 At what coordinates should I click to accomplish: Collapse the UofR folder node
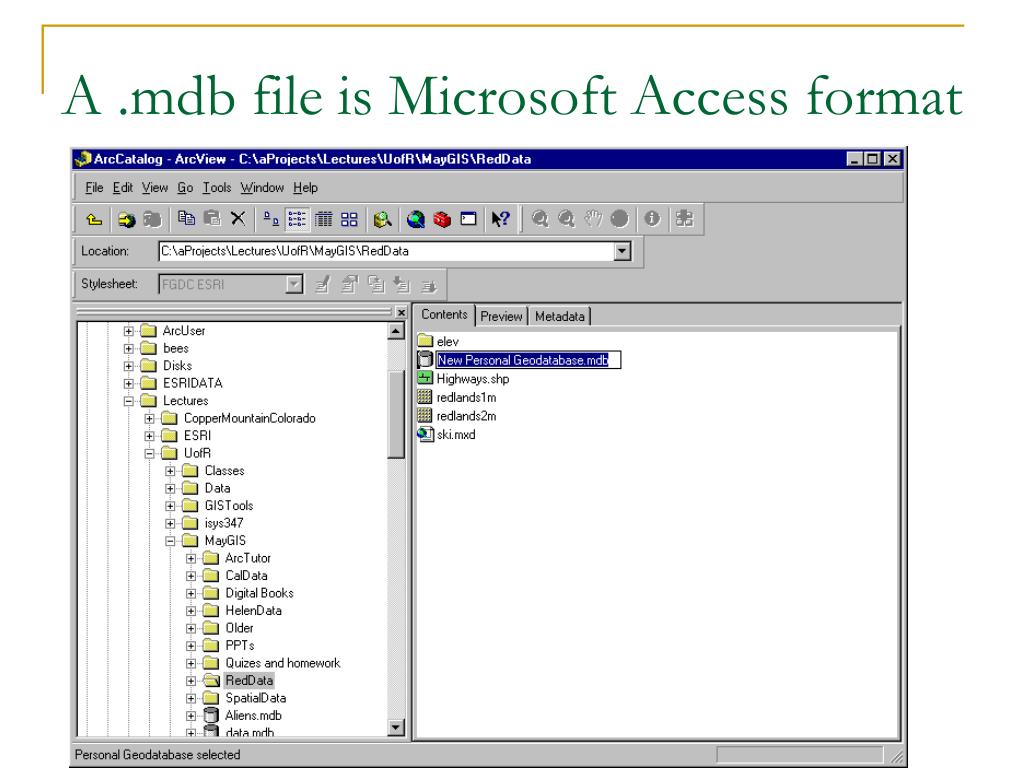(150, 453)
